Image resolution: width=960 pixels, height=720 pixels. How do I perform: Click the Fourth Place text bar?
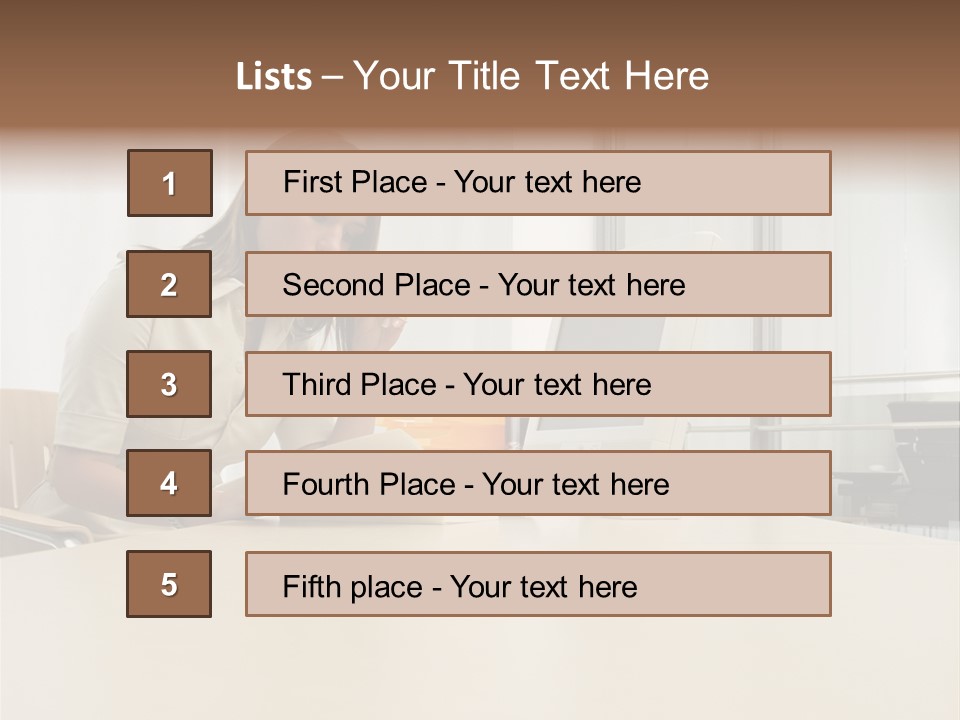538,484
